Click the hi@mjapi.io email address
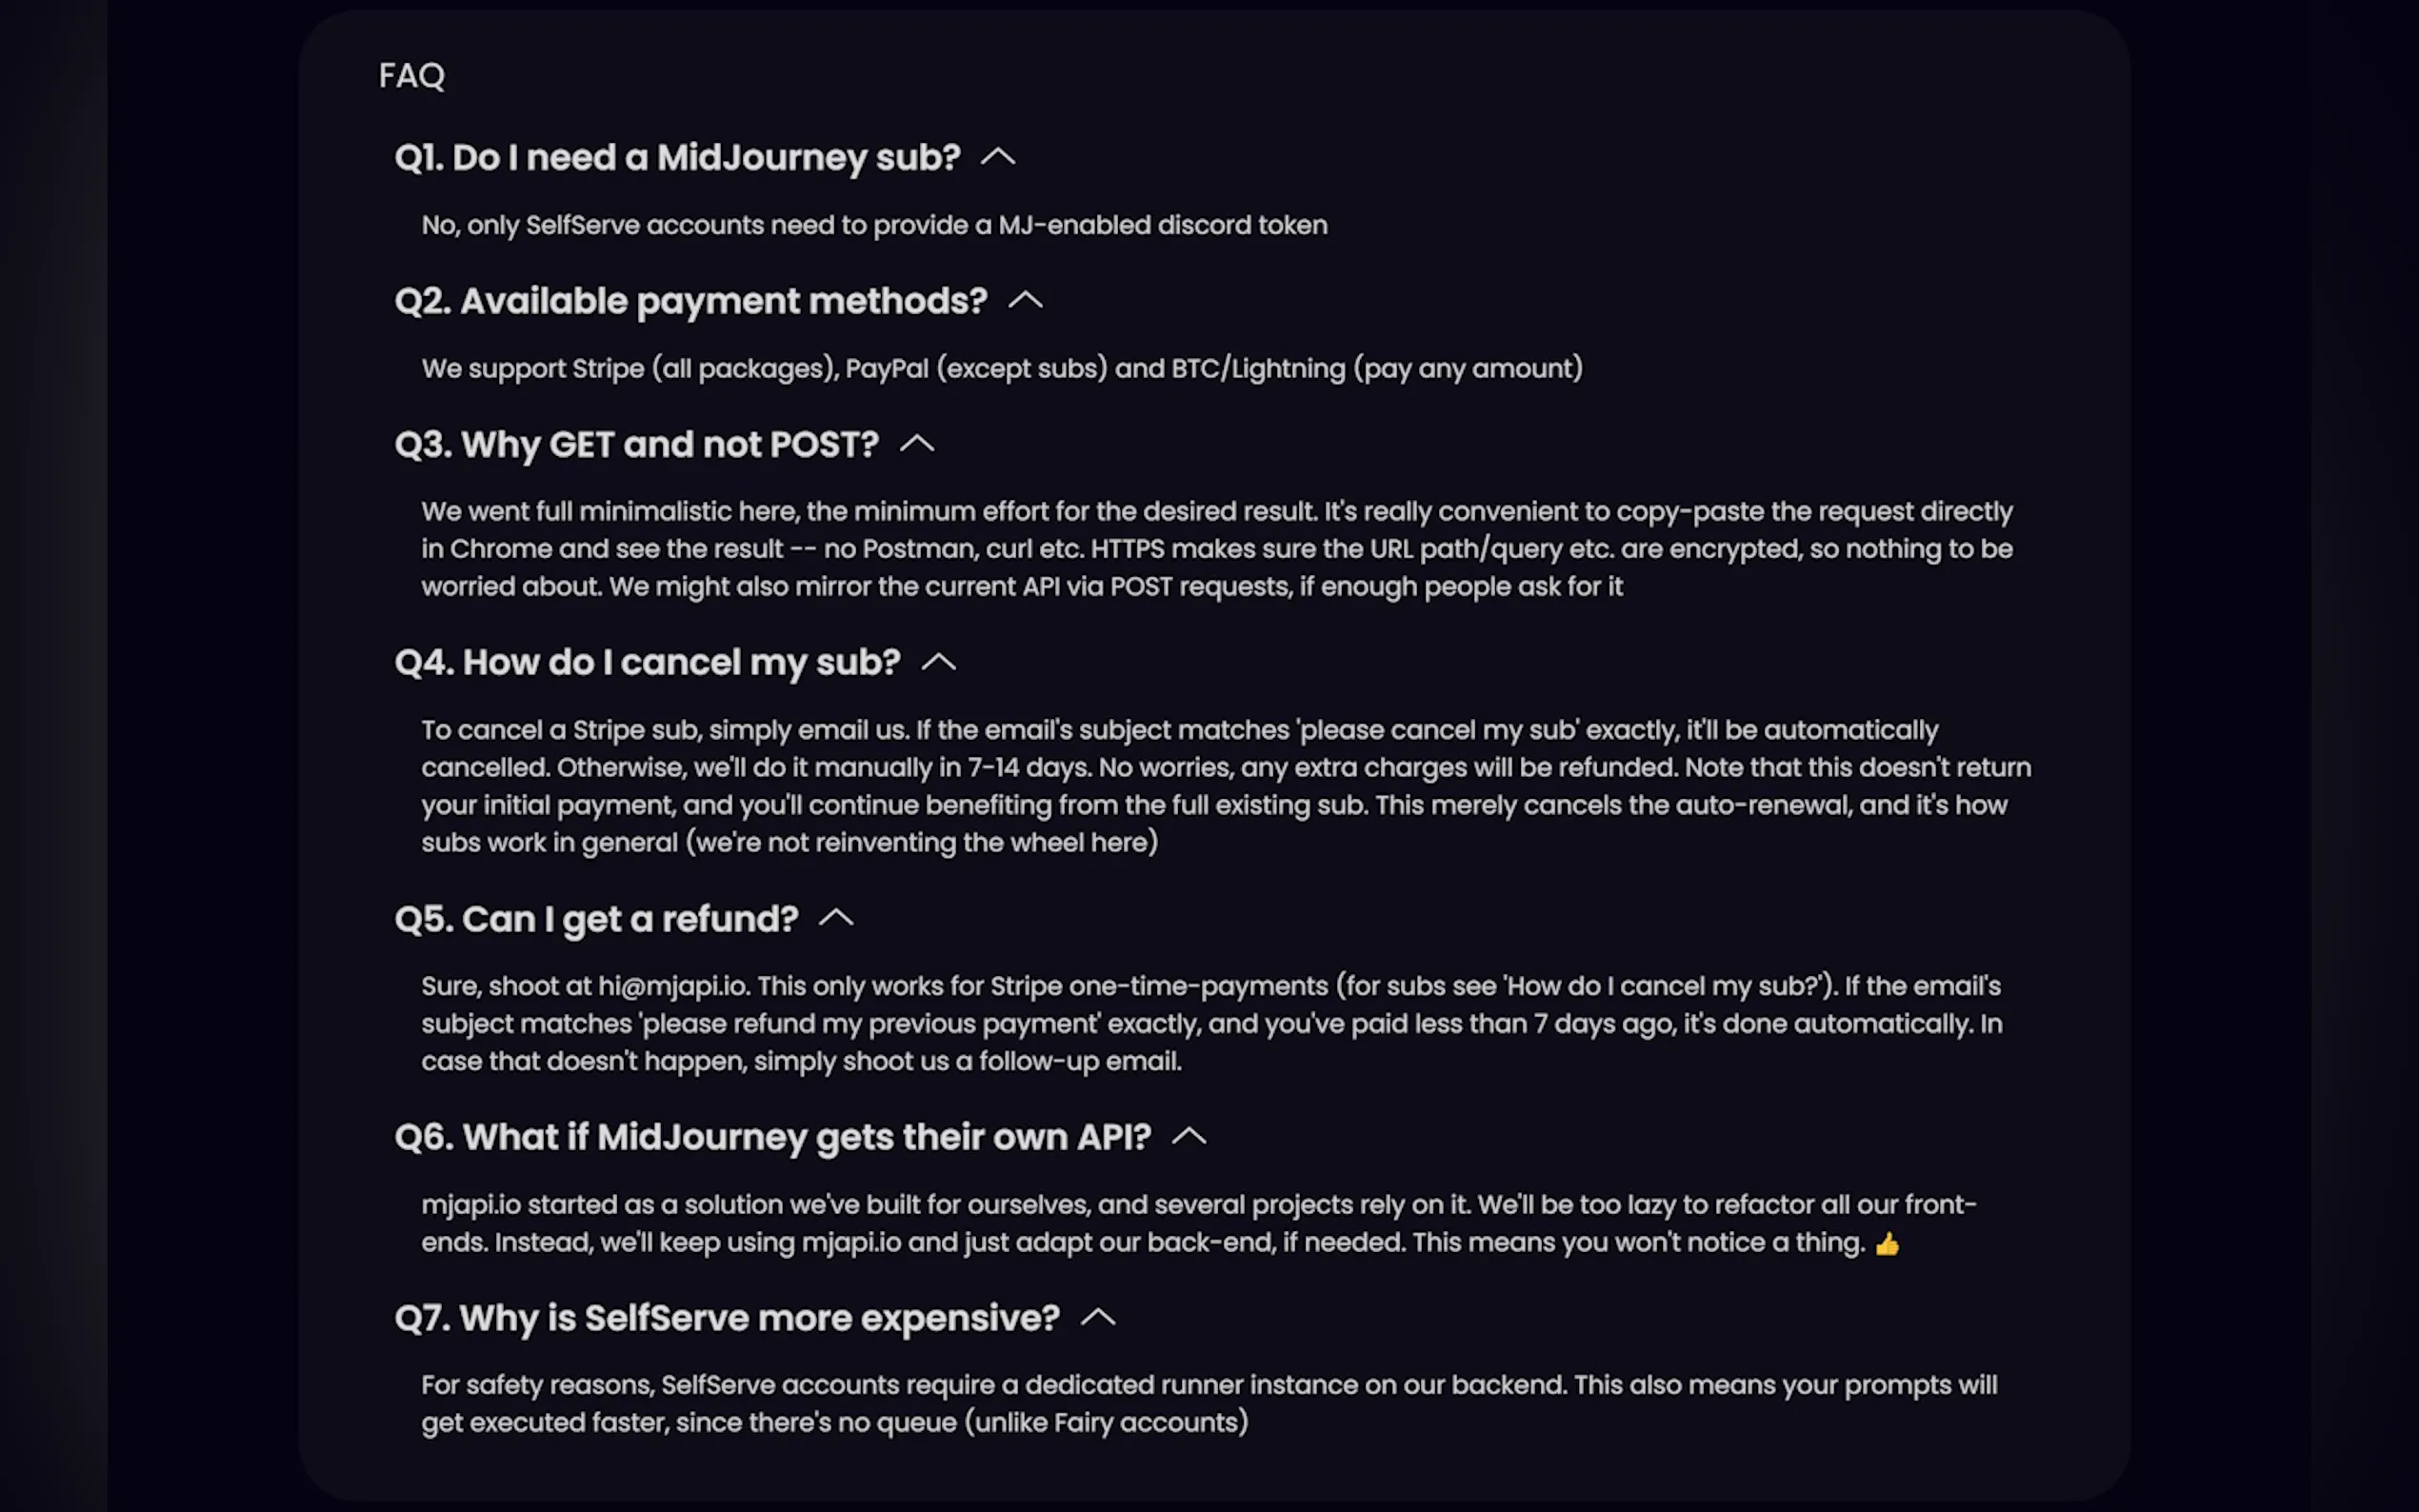This screenshot has height=1512, width=2419. (672, 987)
